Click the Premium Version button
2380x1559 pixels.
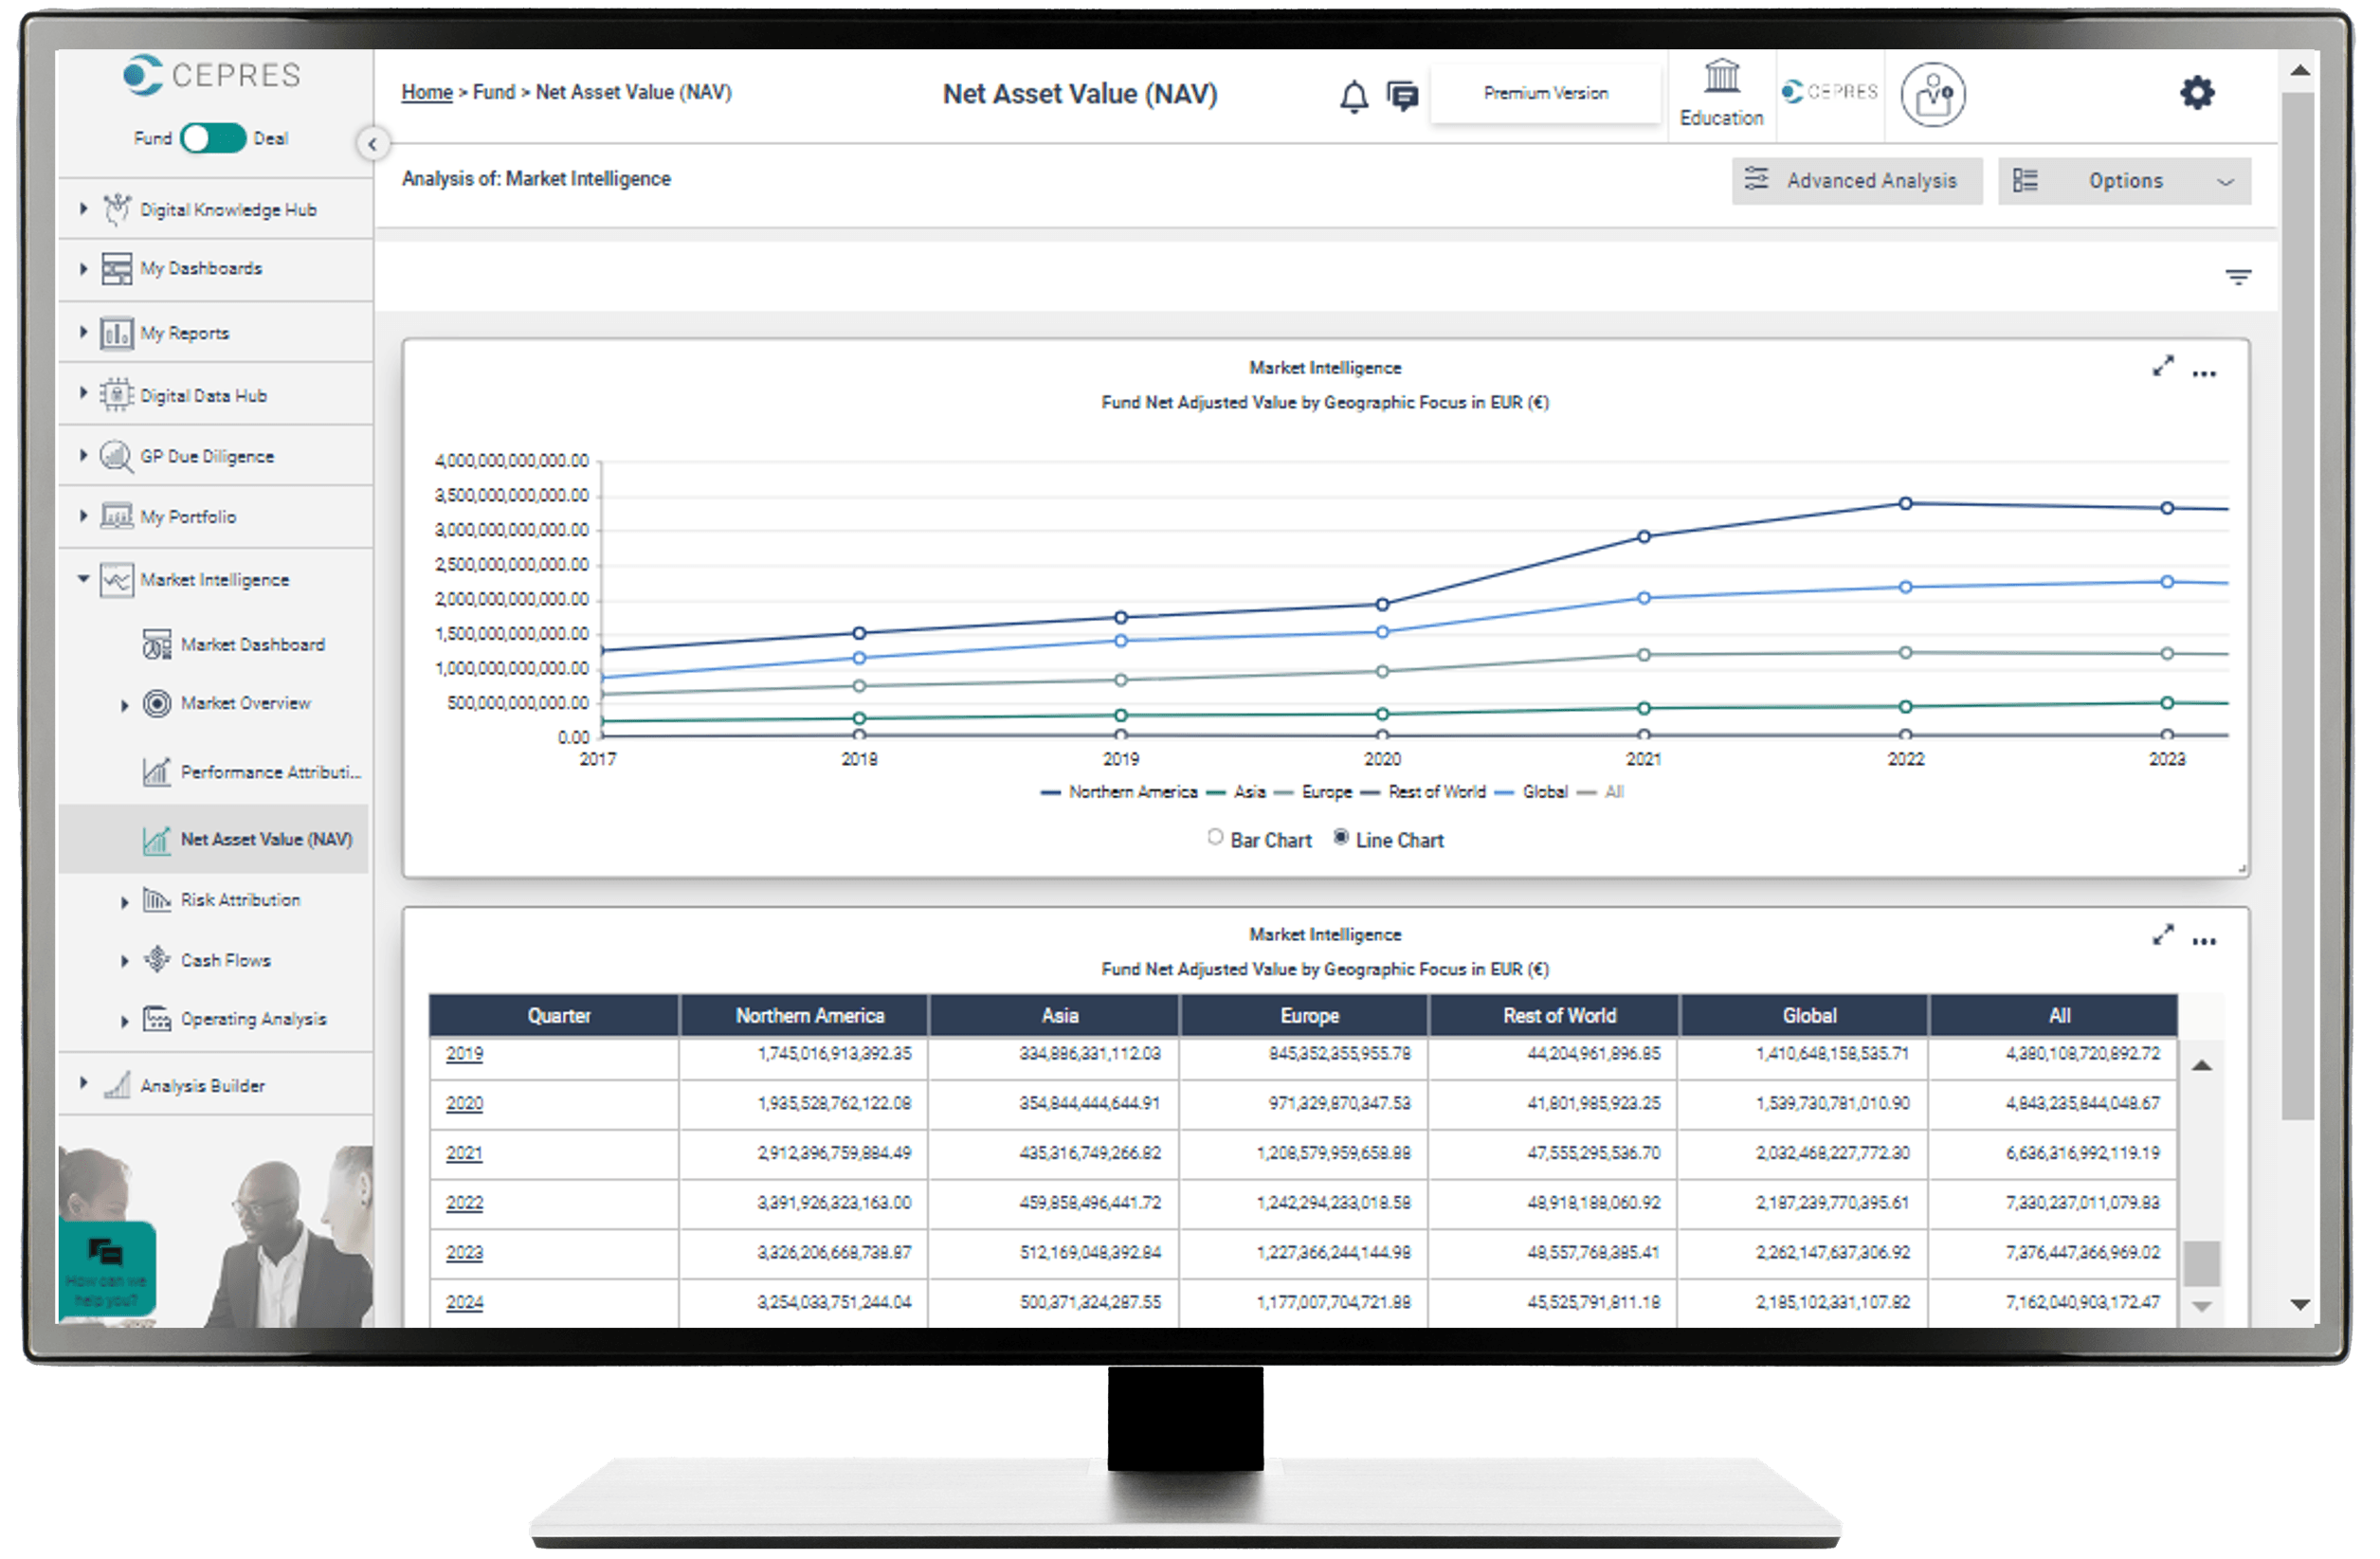tap(1546, 94)
